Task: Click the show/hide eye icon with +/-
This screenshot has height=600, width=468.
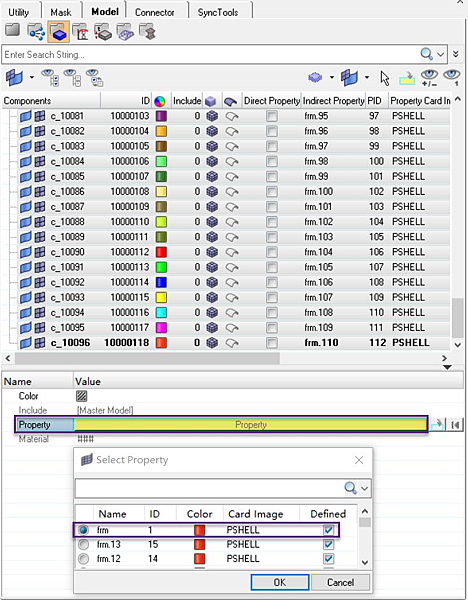Action: pyautogui.click(x=429, y=77)
